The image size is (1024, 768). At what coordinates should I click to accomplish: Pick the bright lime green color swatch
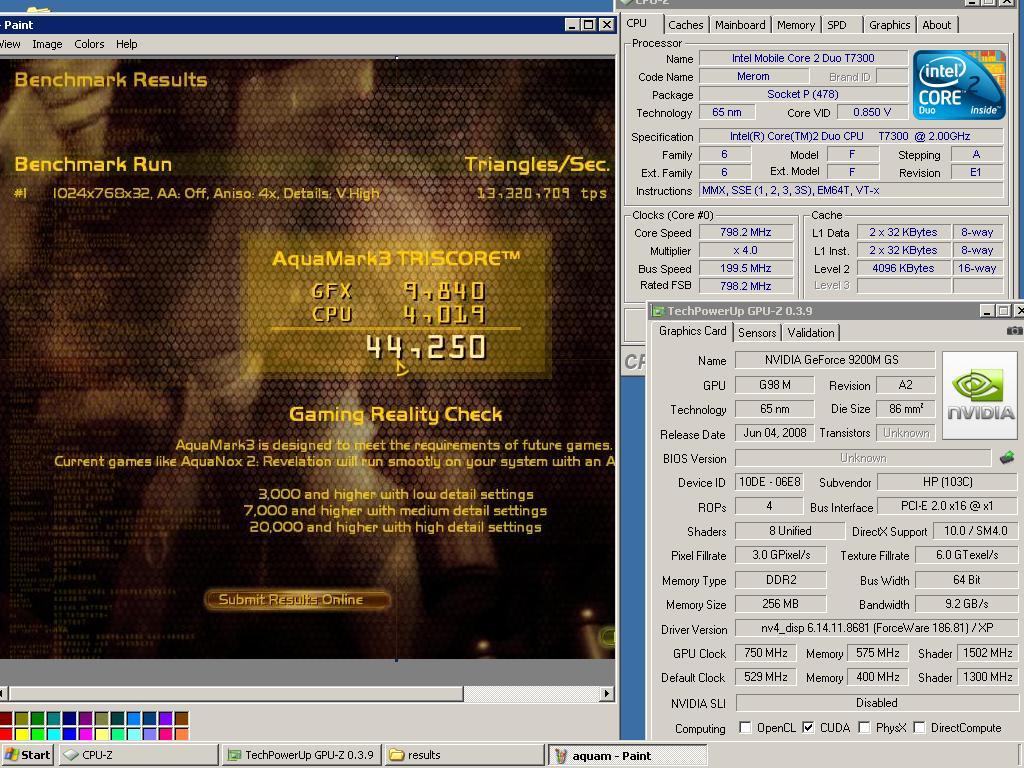[x=37, y=735]
